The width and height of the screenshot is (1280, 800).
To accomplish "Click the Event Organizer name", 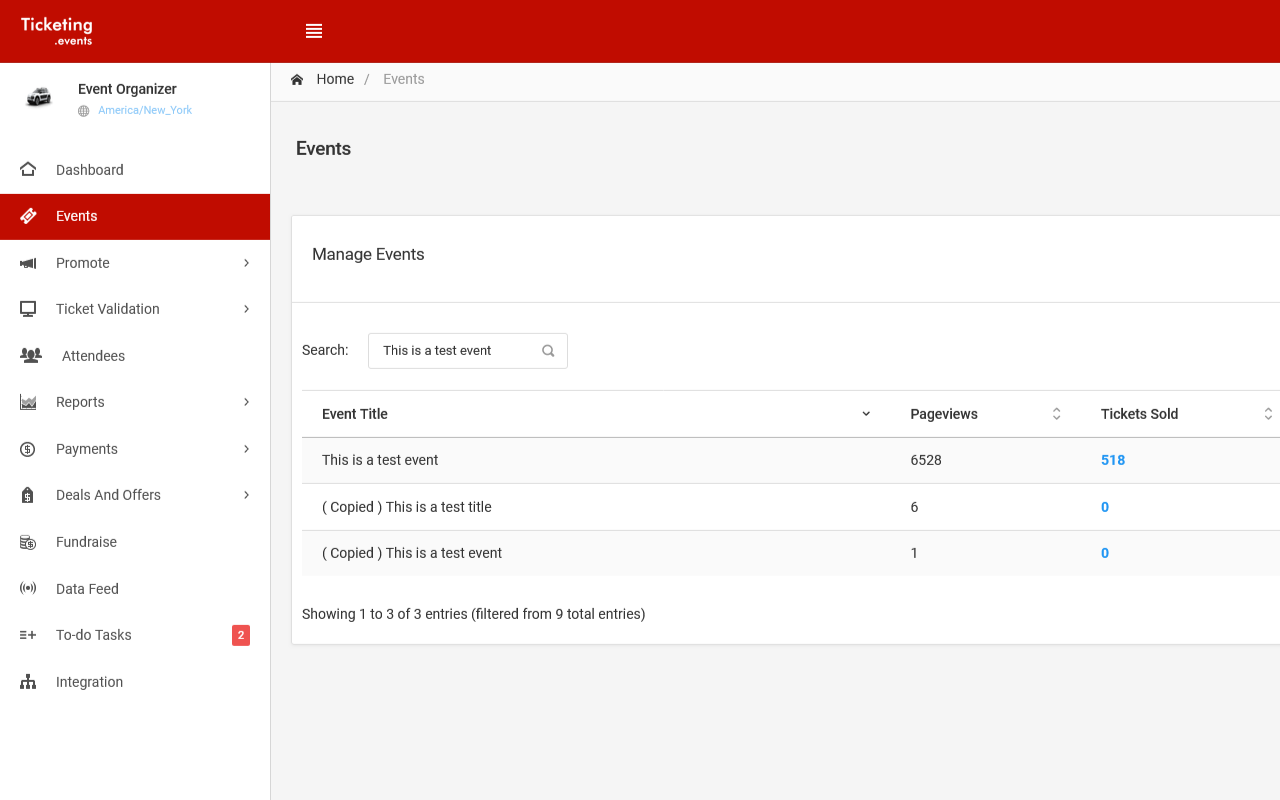I will point(127,89).
